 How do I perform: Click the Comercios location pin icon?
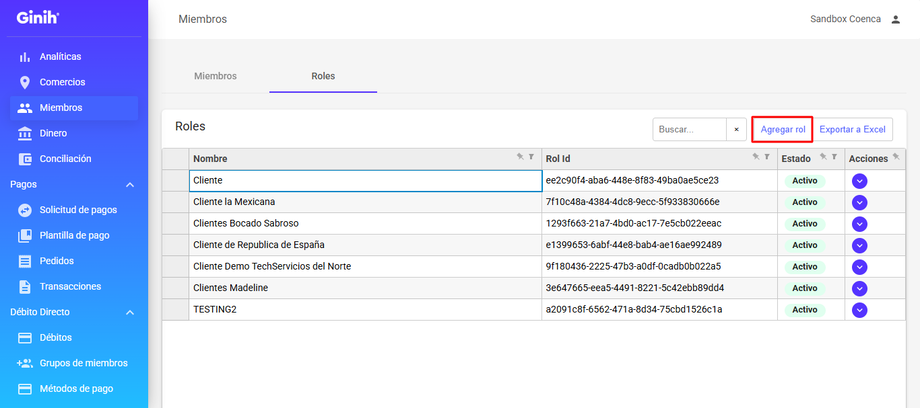pos(25,82)
